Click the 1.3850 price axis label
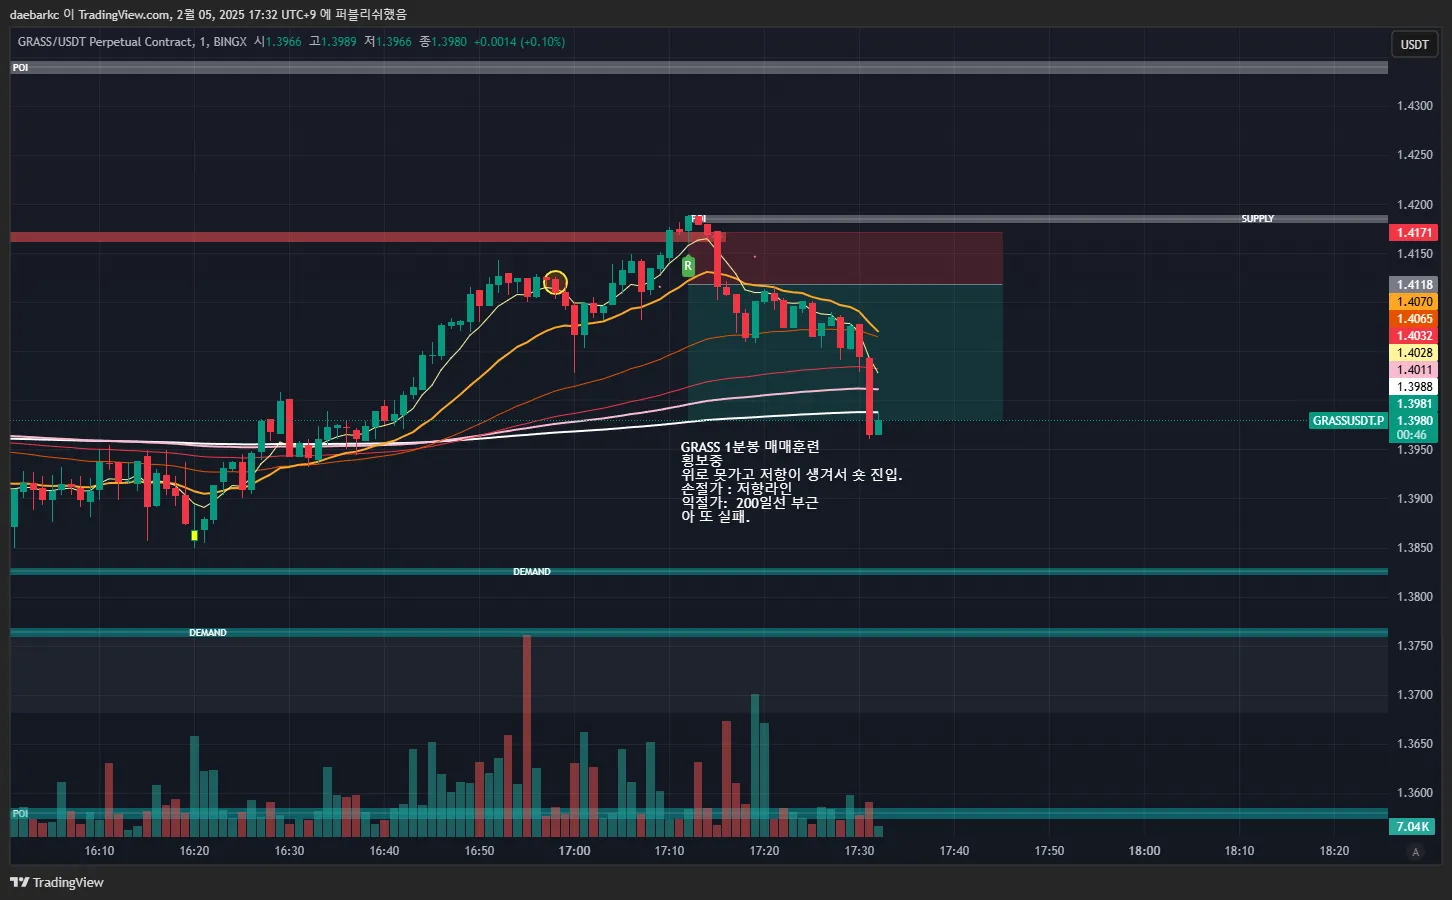1452x900 pixels. [x=1414, y=548]
